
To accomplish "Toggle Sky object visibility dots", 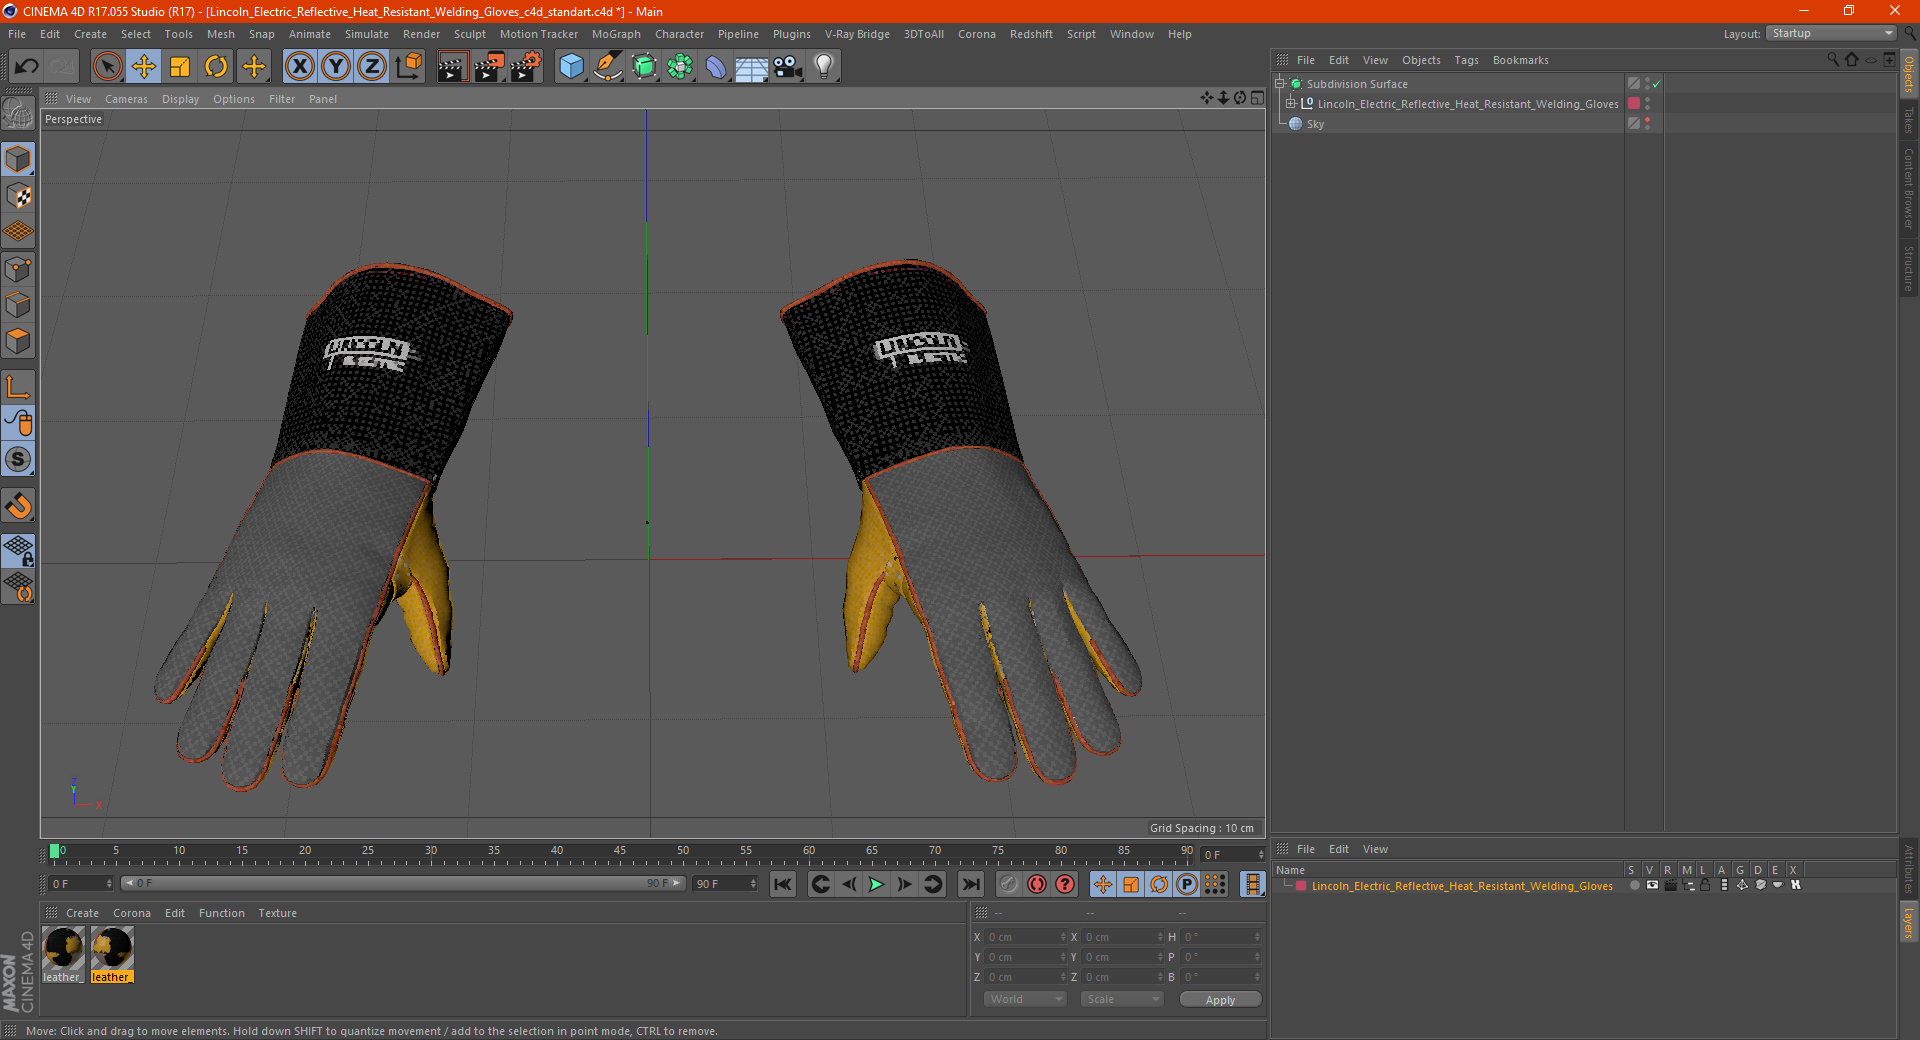I will pyautogui.click(x=1647, y=124).
